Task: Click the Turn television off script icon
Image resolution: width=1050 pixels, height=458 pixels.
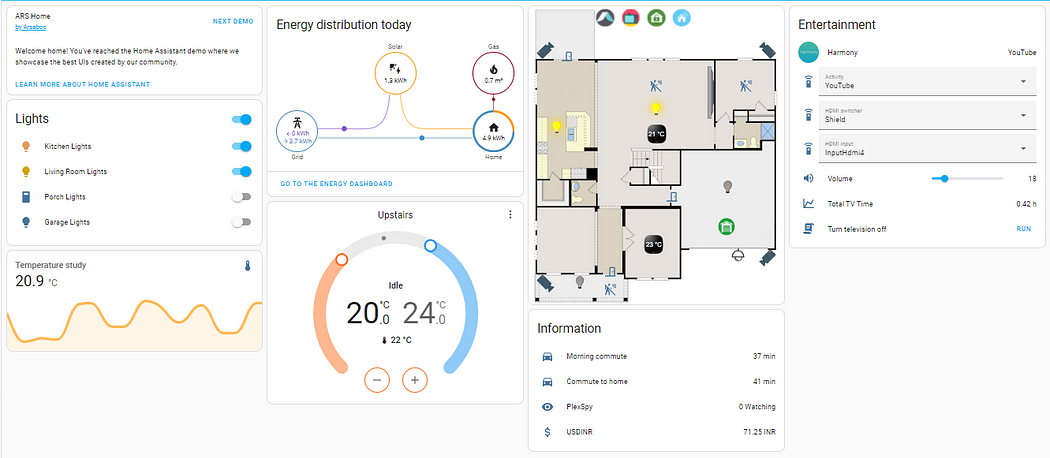Action: pyautogui.click(x=809, y=228)
